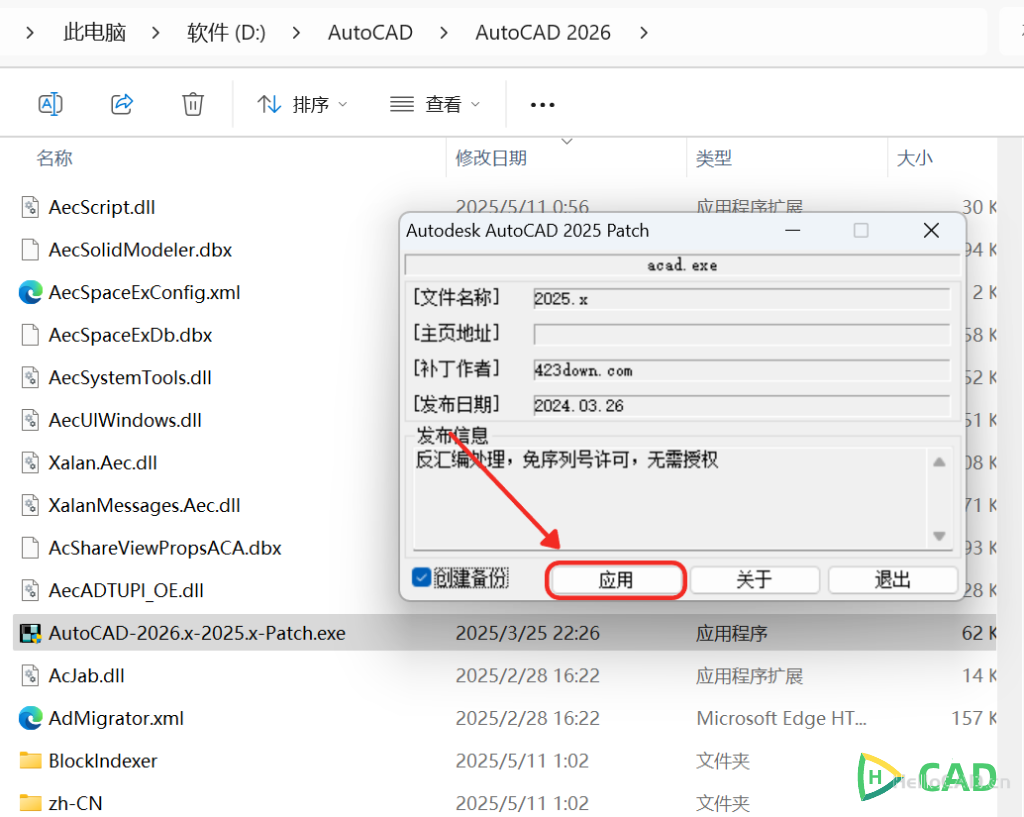Select the AecADTUPI_OE.dll file icon
The image size is (1024, 817).
point(30,590)
